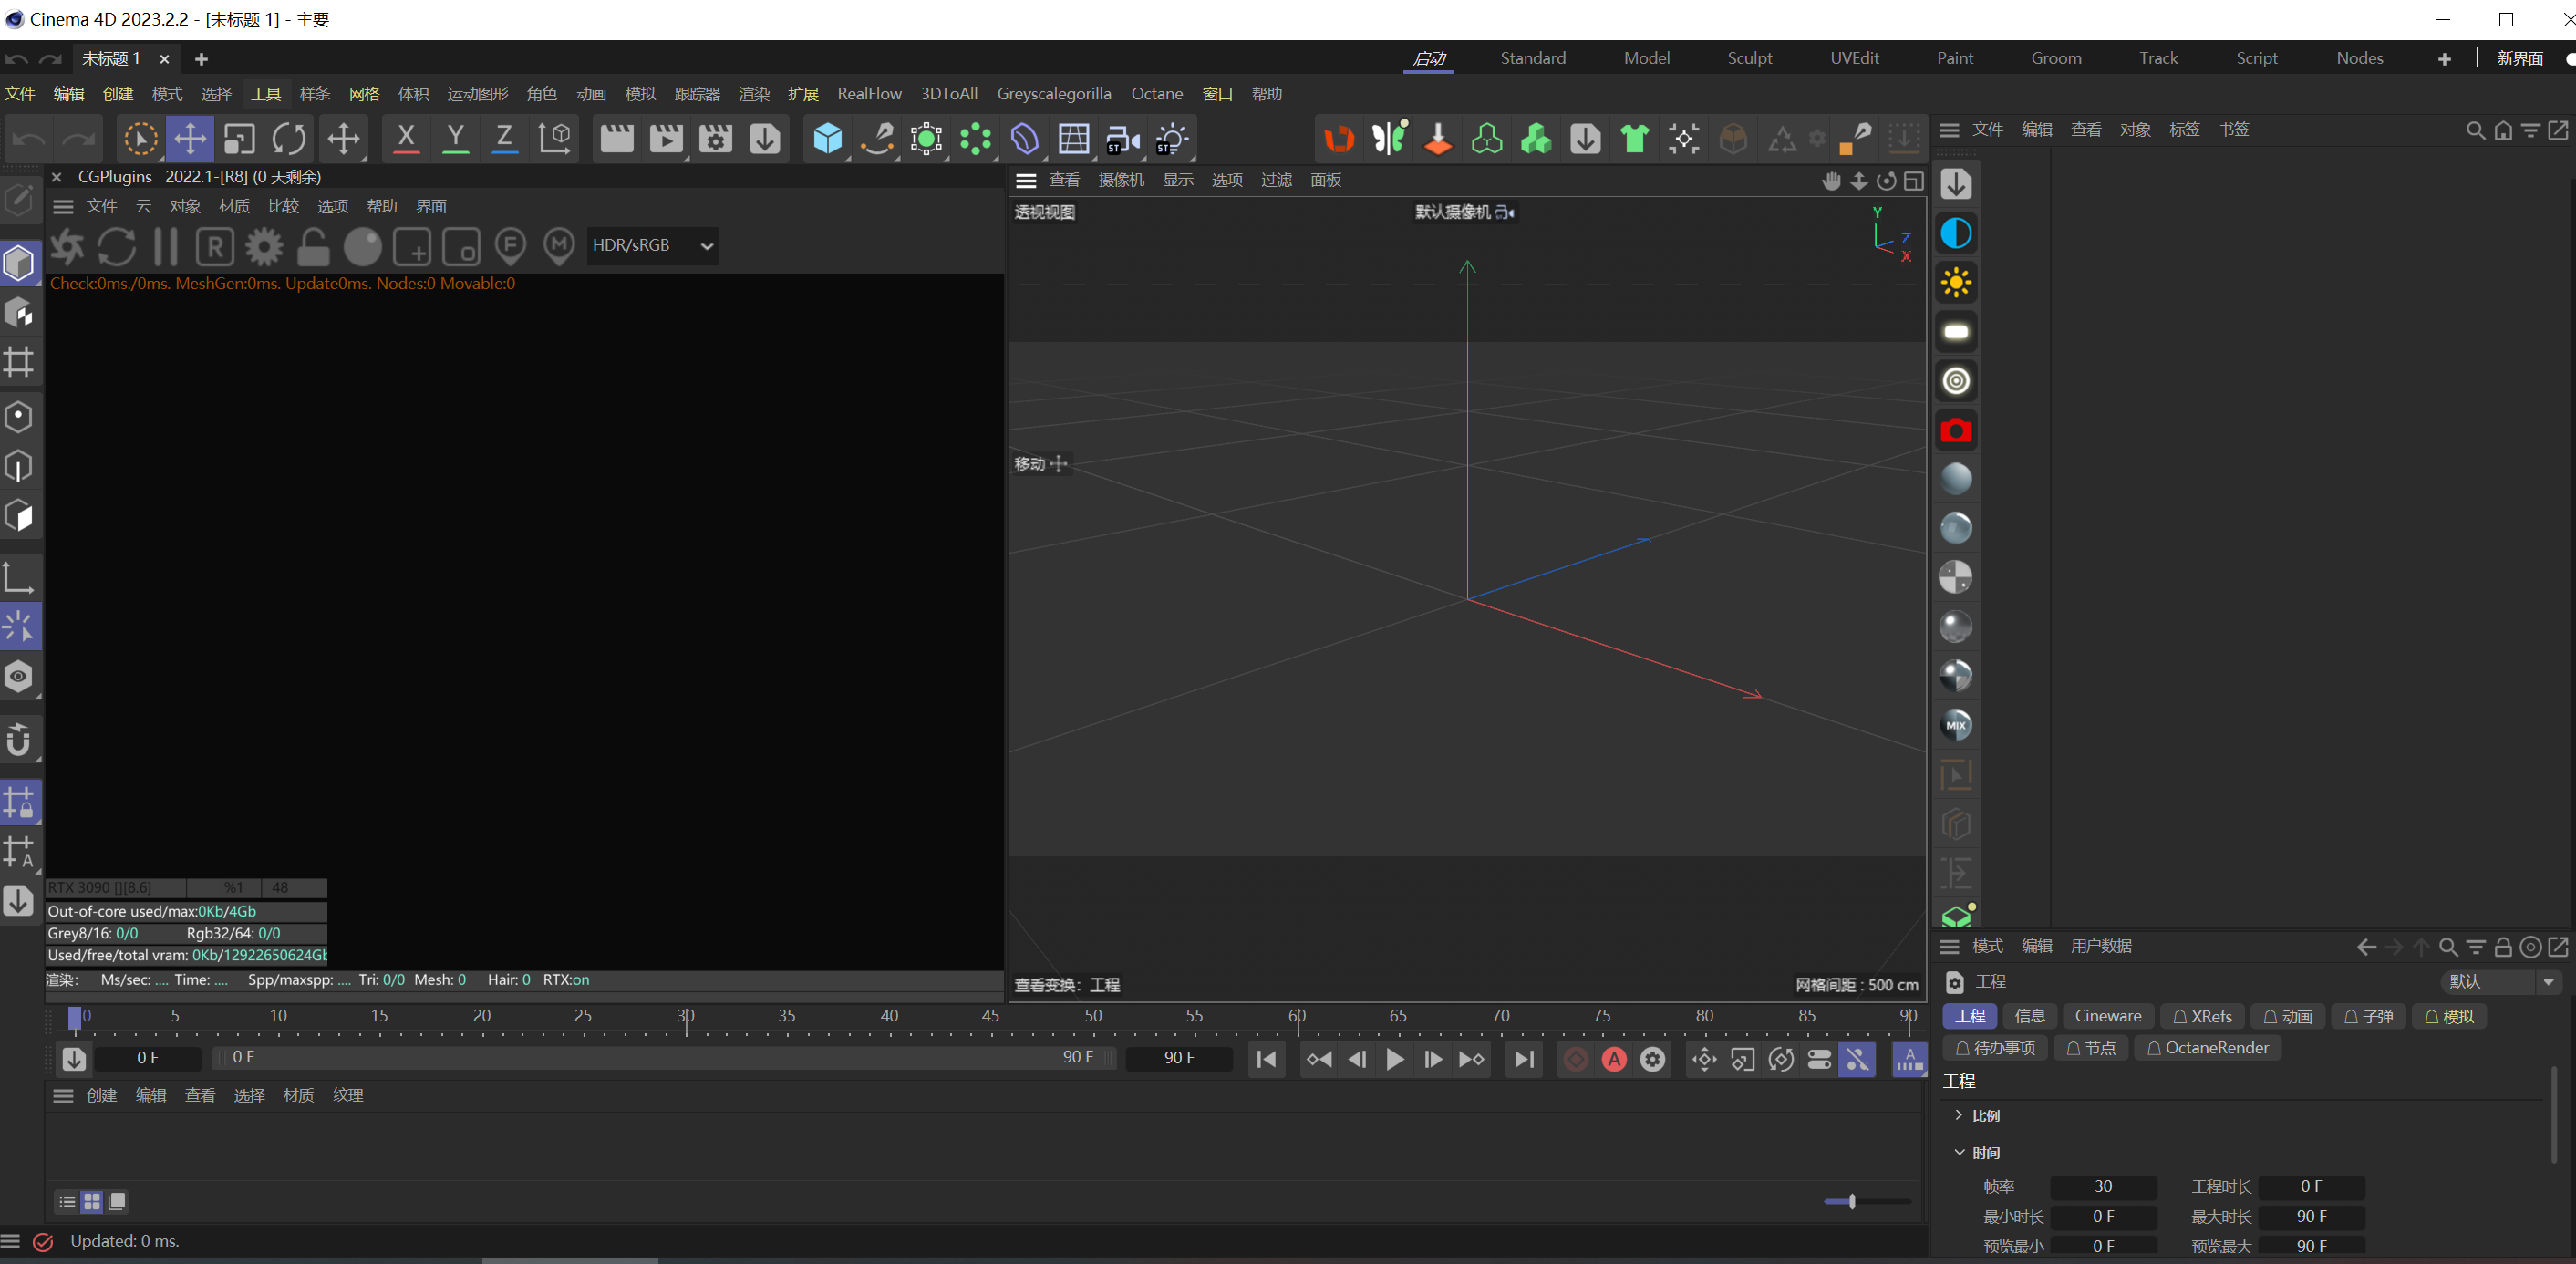Click the Octane render region R icon
Viewport: 2576px width, 1264px height.
[215, 246]
